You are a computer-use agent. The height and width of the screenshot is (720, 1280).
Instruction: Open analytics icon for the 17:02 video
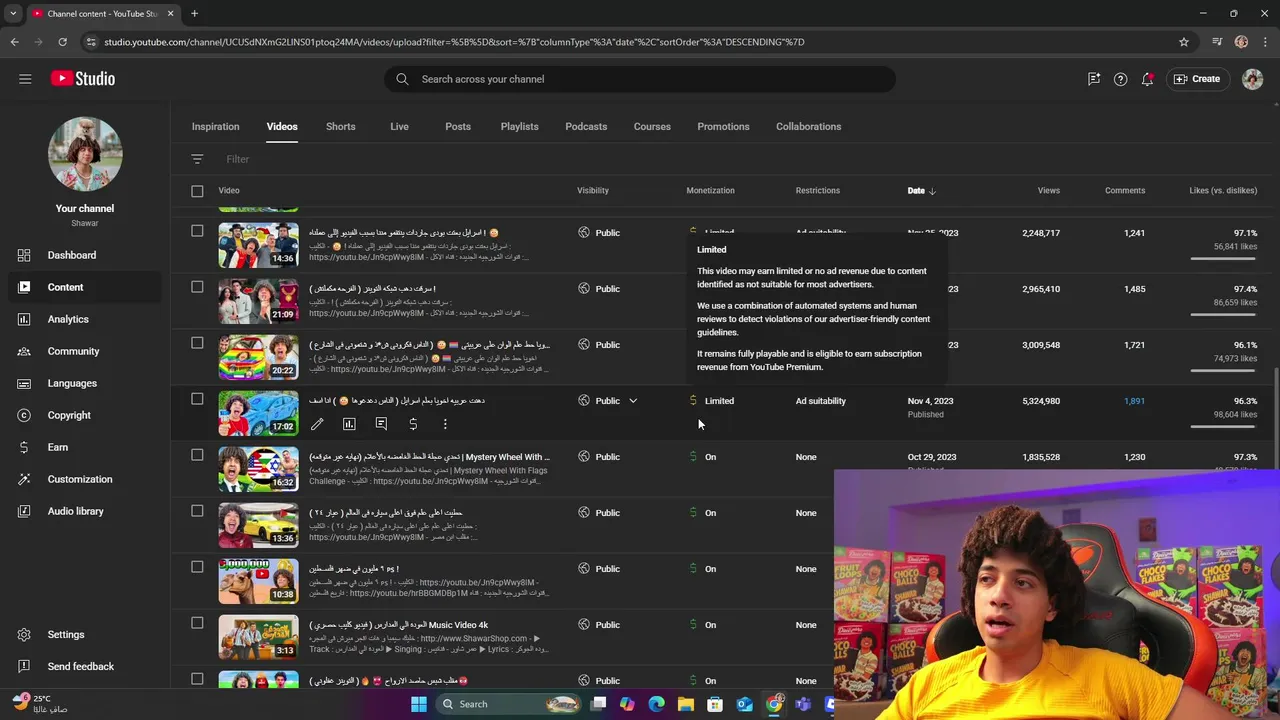tap(349, 424)
